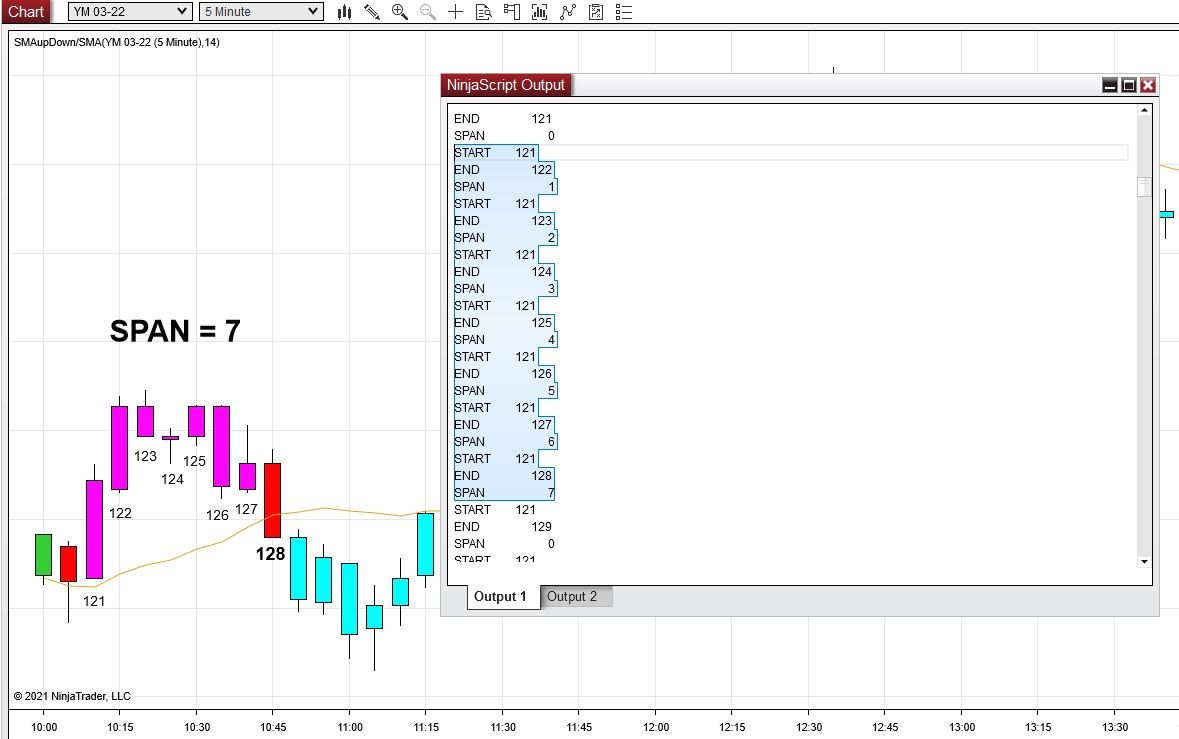
Task: Select the drawing tools pencil icon
Action: [x=372, y=12]
